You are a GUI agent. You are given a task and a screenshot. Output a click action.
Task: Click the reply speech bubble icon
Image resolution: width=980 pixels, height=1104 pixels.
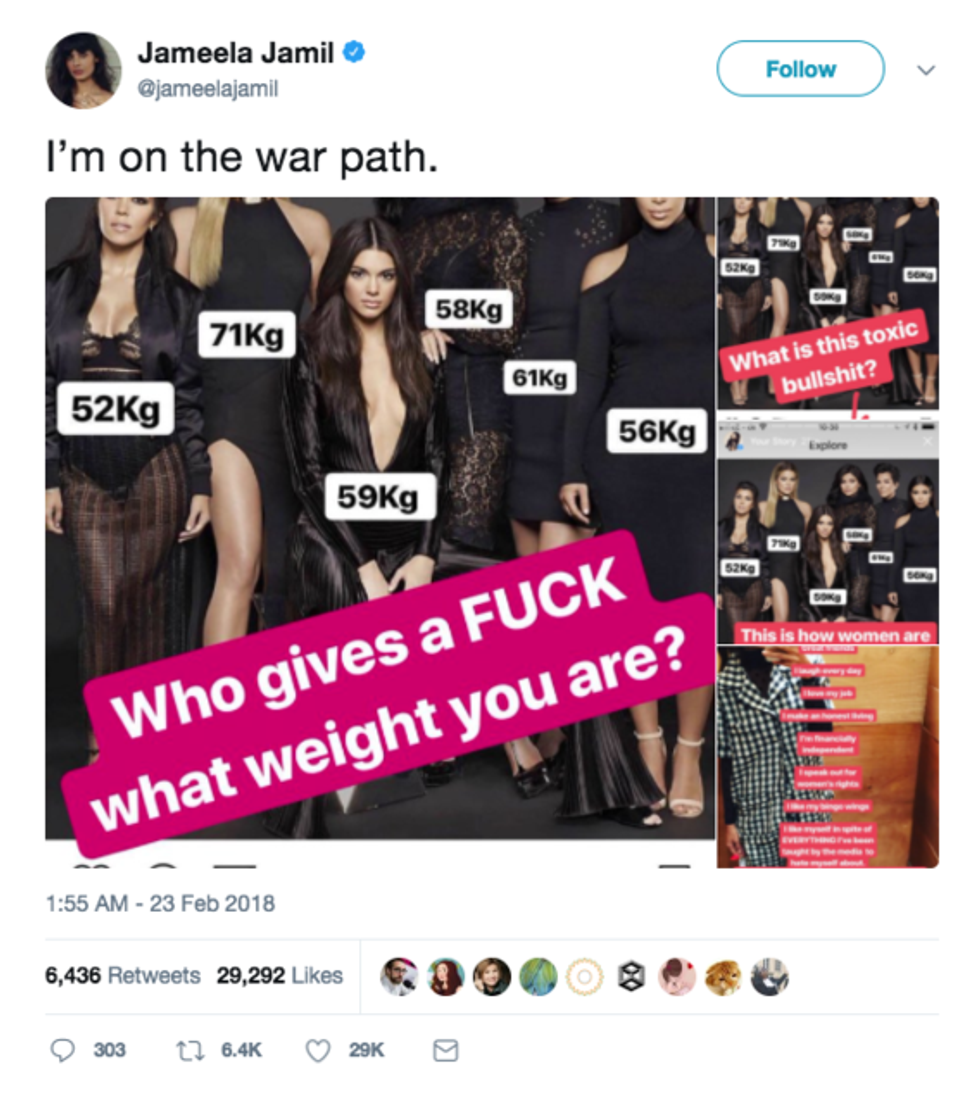click(63, 1050)
